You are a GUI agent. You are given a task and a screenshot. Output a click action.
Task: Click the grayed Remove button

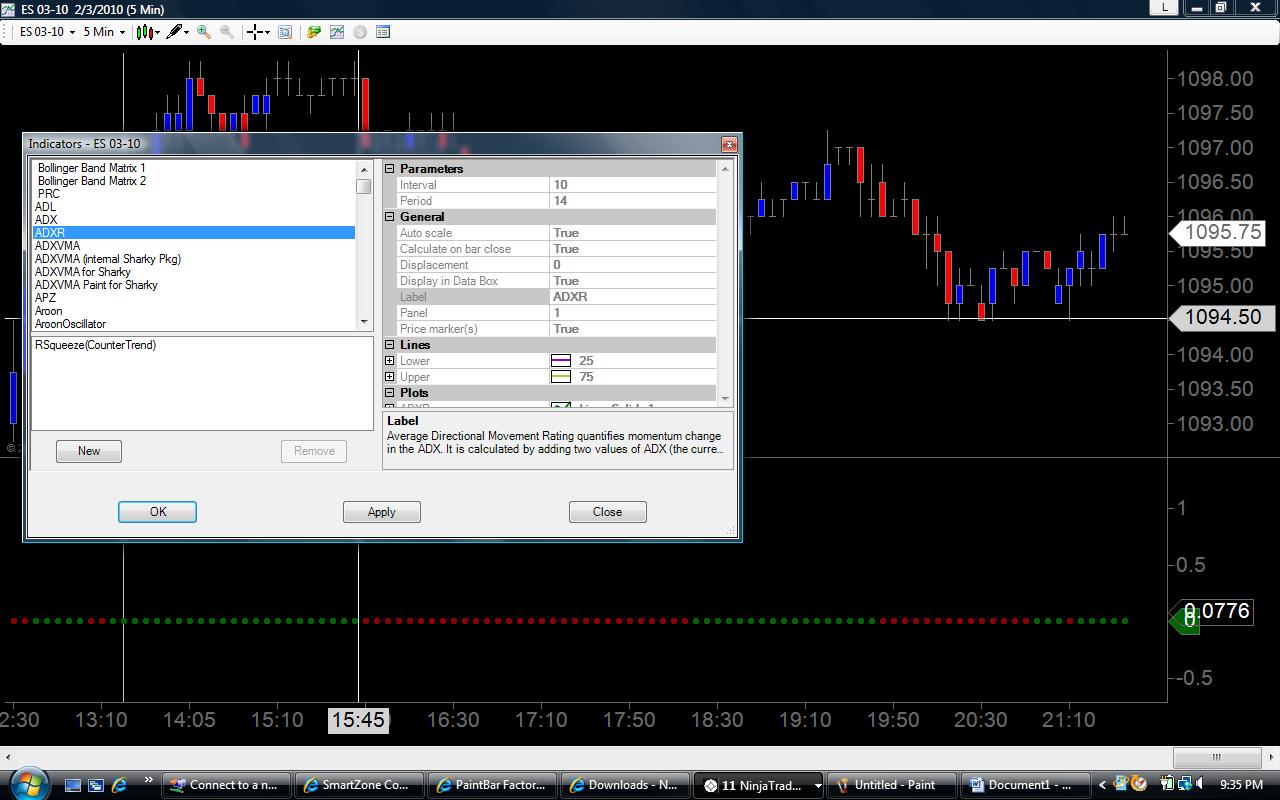pyautogui.click(x=314, y=451)
